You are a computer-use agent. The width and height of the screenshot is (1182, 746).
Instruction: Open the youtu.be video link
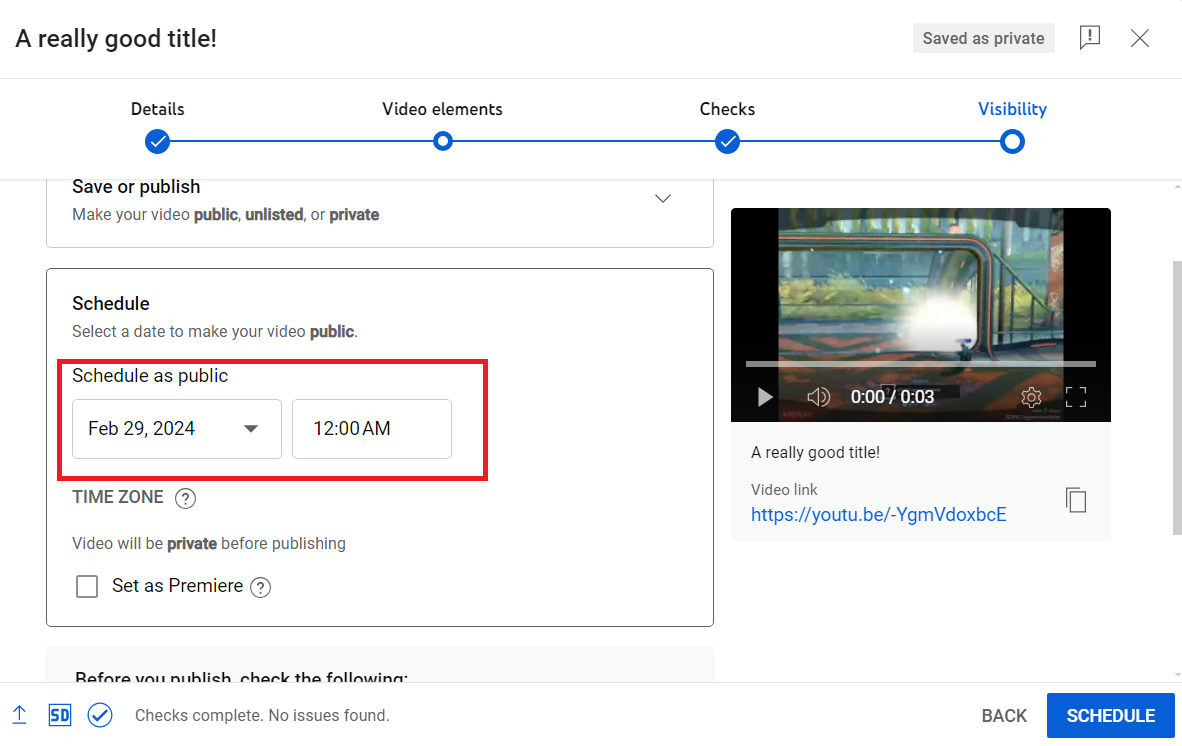coord(878,513)
